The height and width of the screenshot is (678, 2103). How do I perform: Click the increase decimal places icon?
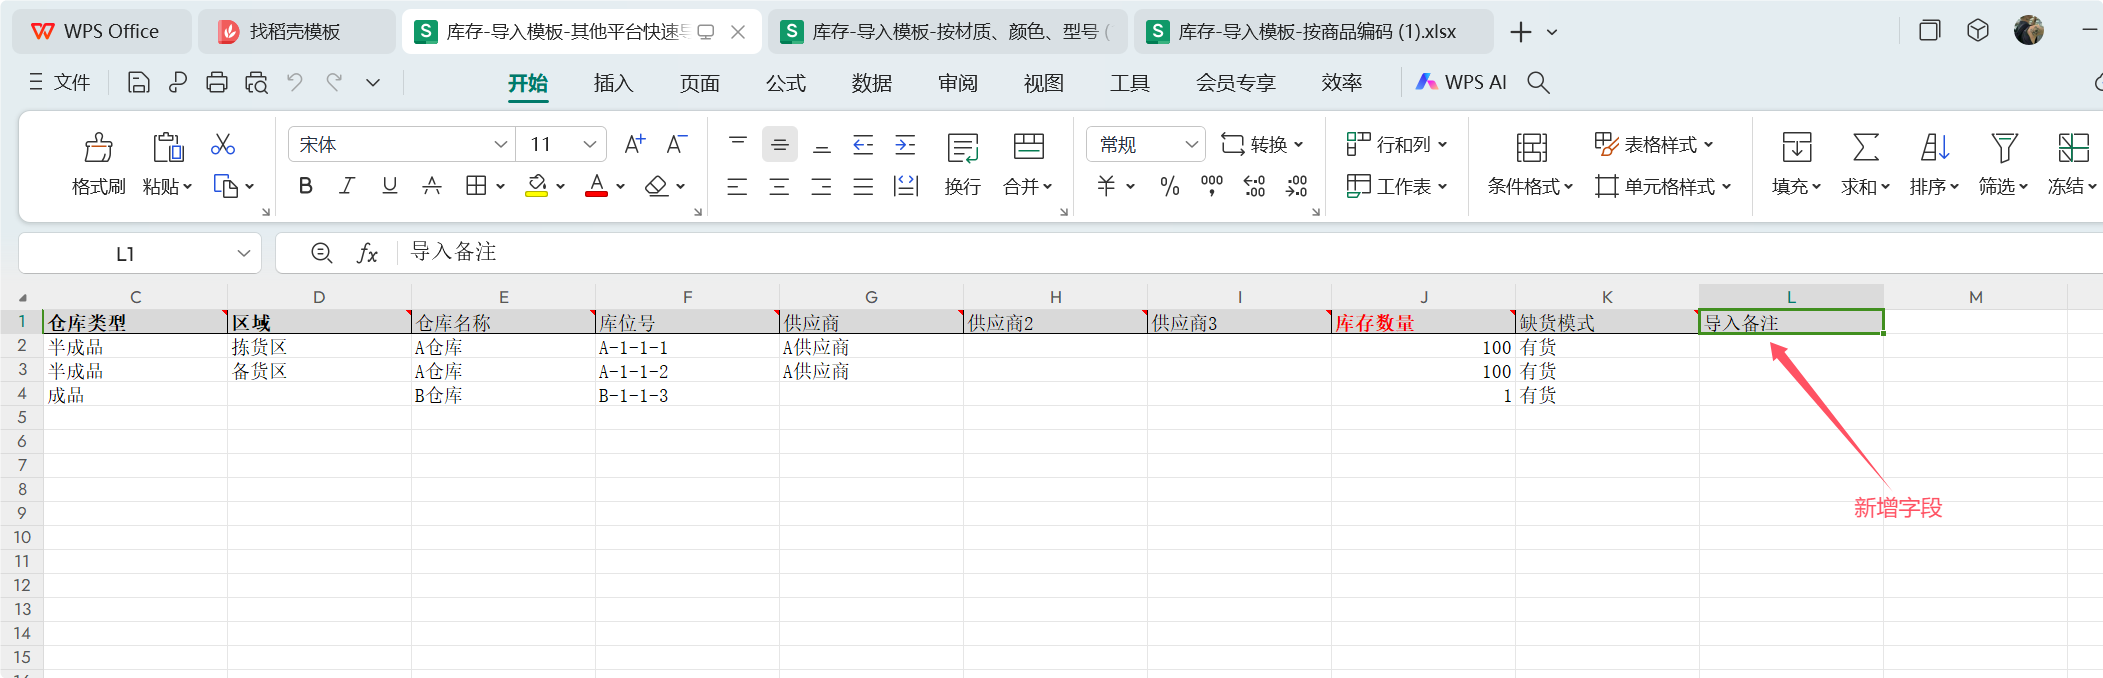[x=1254, y=186]
